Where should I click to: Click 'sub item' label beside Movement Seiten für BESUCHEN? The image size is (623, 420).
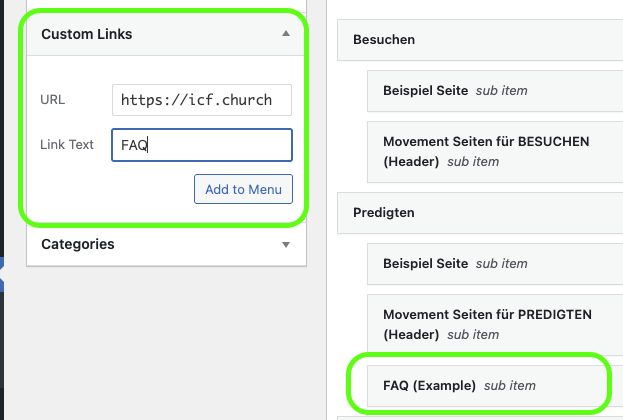[473, 161]
